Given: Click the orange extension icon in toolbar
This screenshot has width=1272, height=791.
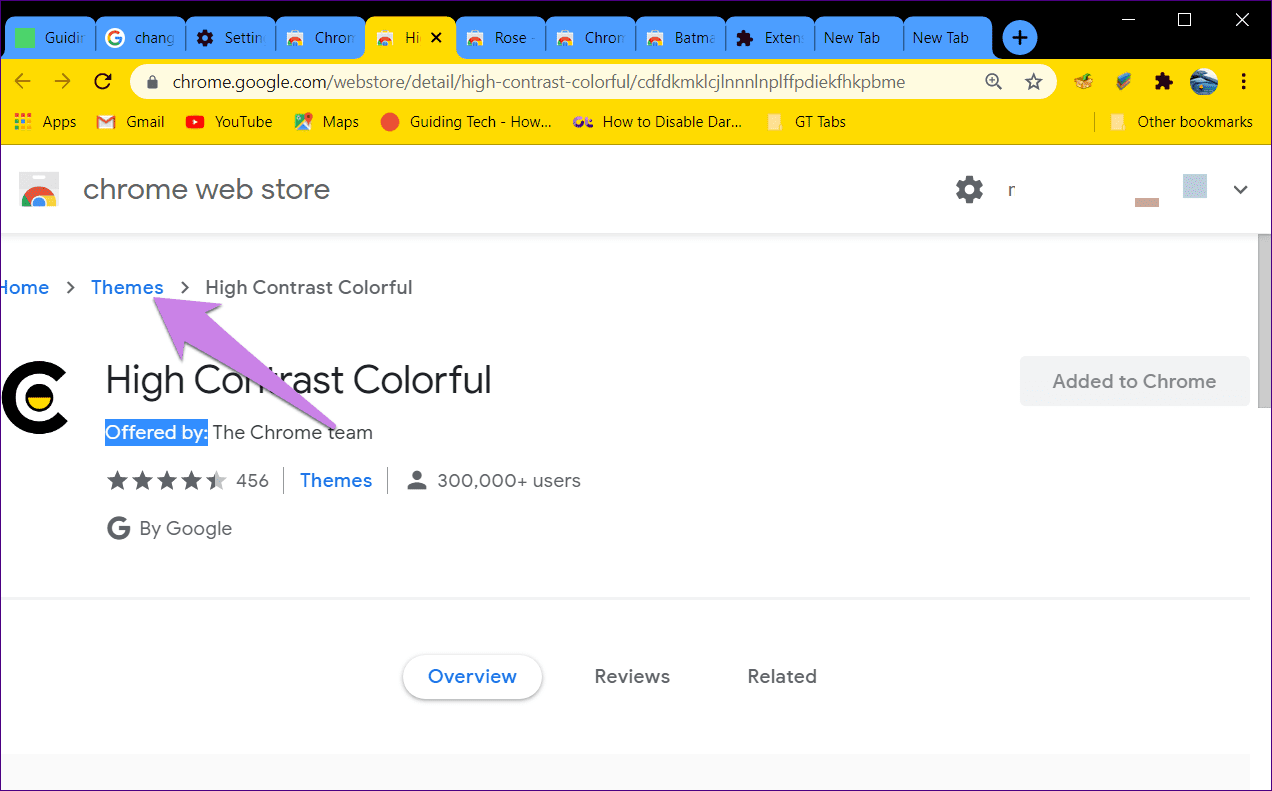Looking at the screenshot, I should point(1083,82).
